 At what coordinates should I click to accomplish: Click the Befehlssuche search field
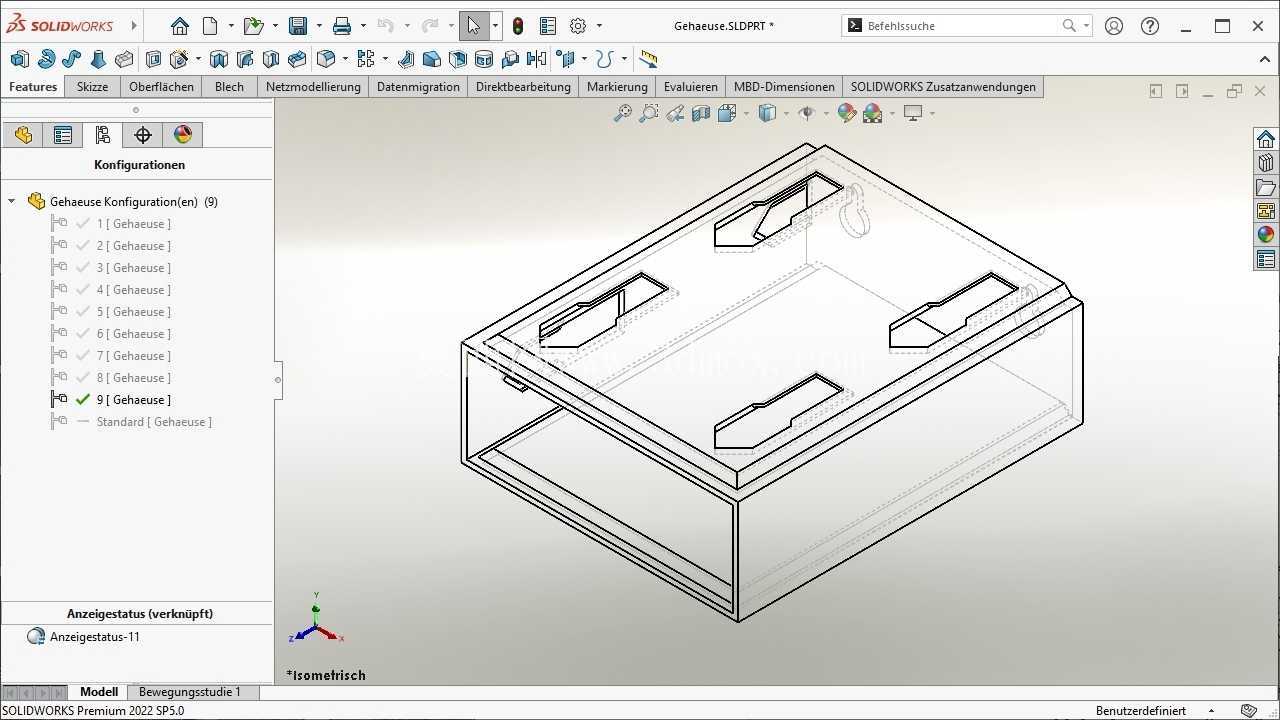[x=966, y=26]
